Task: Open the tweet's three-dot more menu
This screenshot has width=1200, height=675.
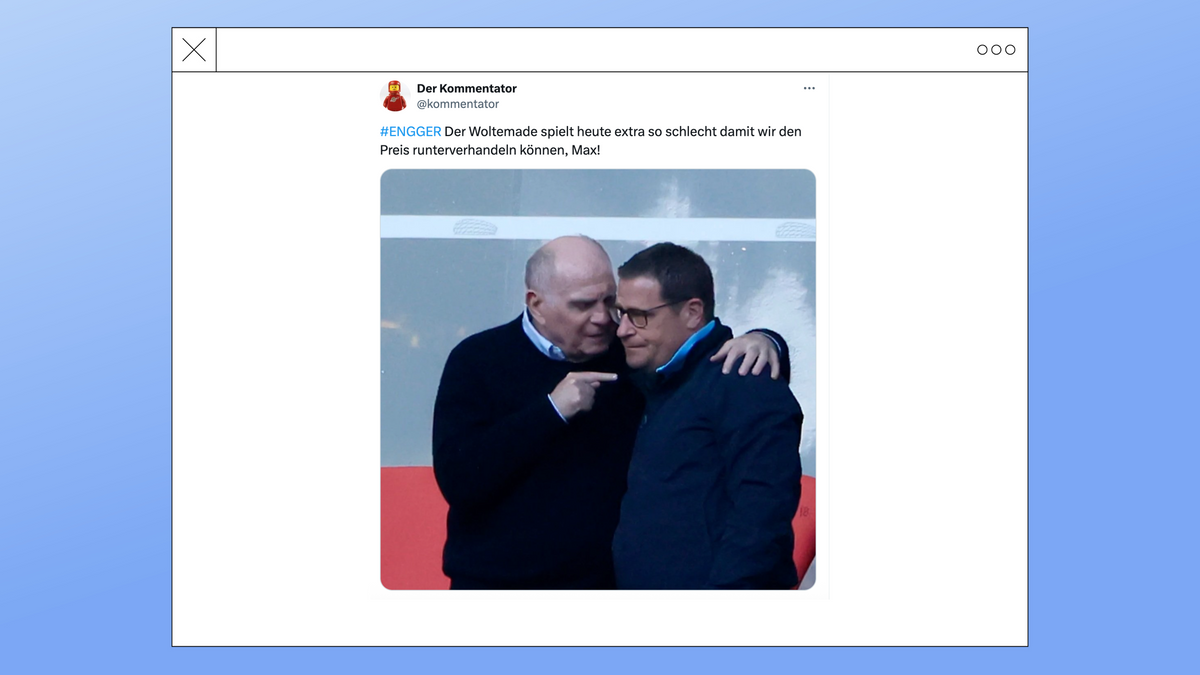Action: tap(809, 88)
